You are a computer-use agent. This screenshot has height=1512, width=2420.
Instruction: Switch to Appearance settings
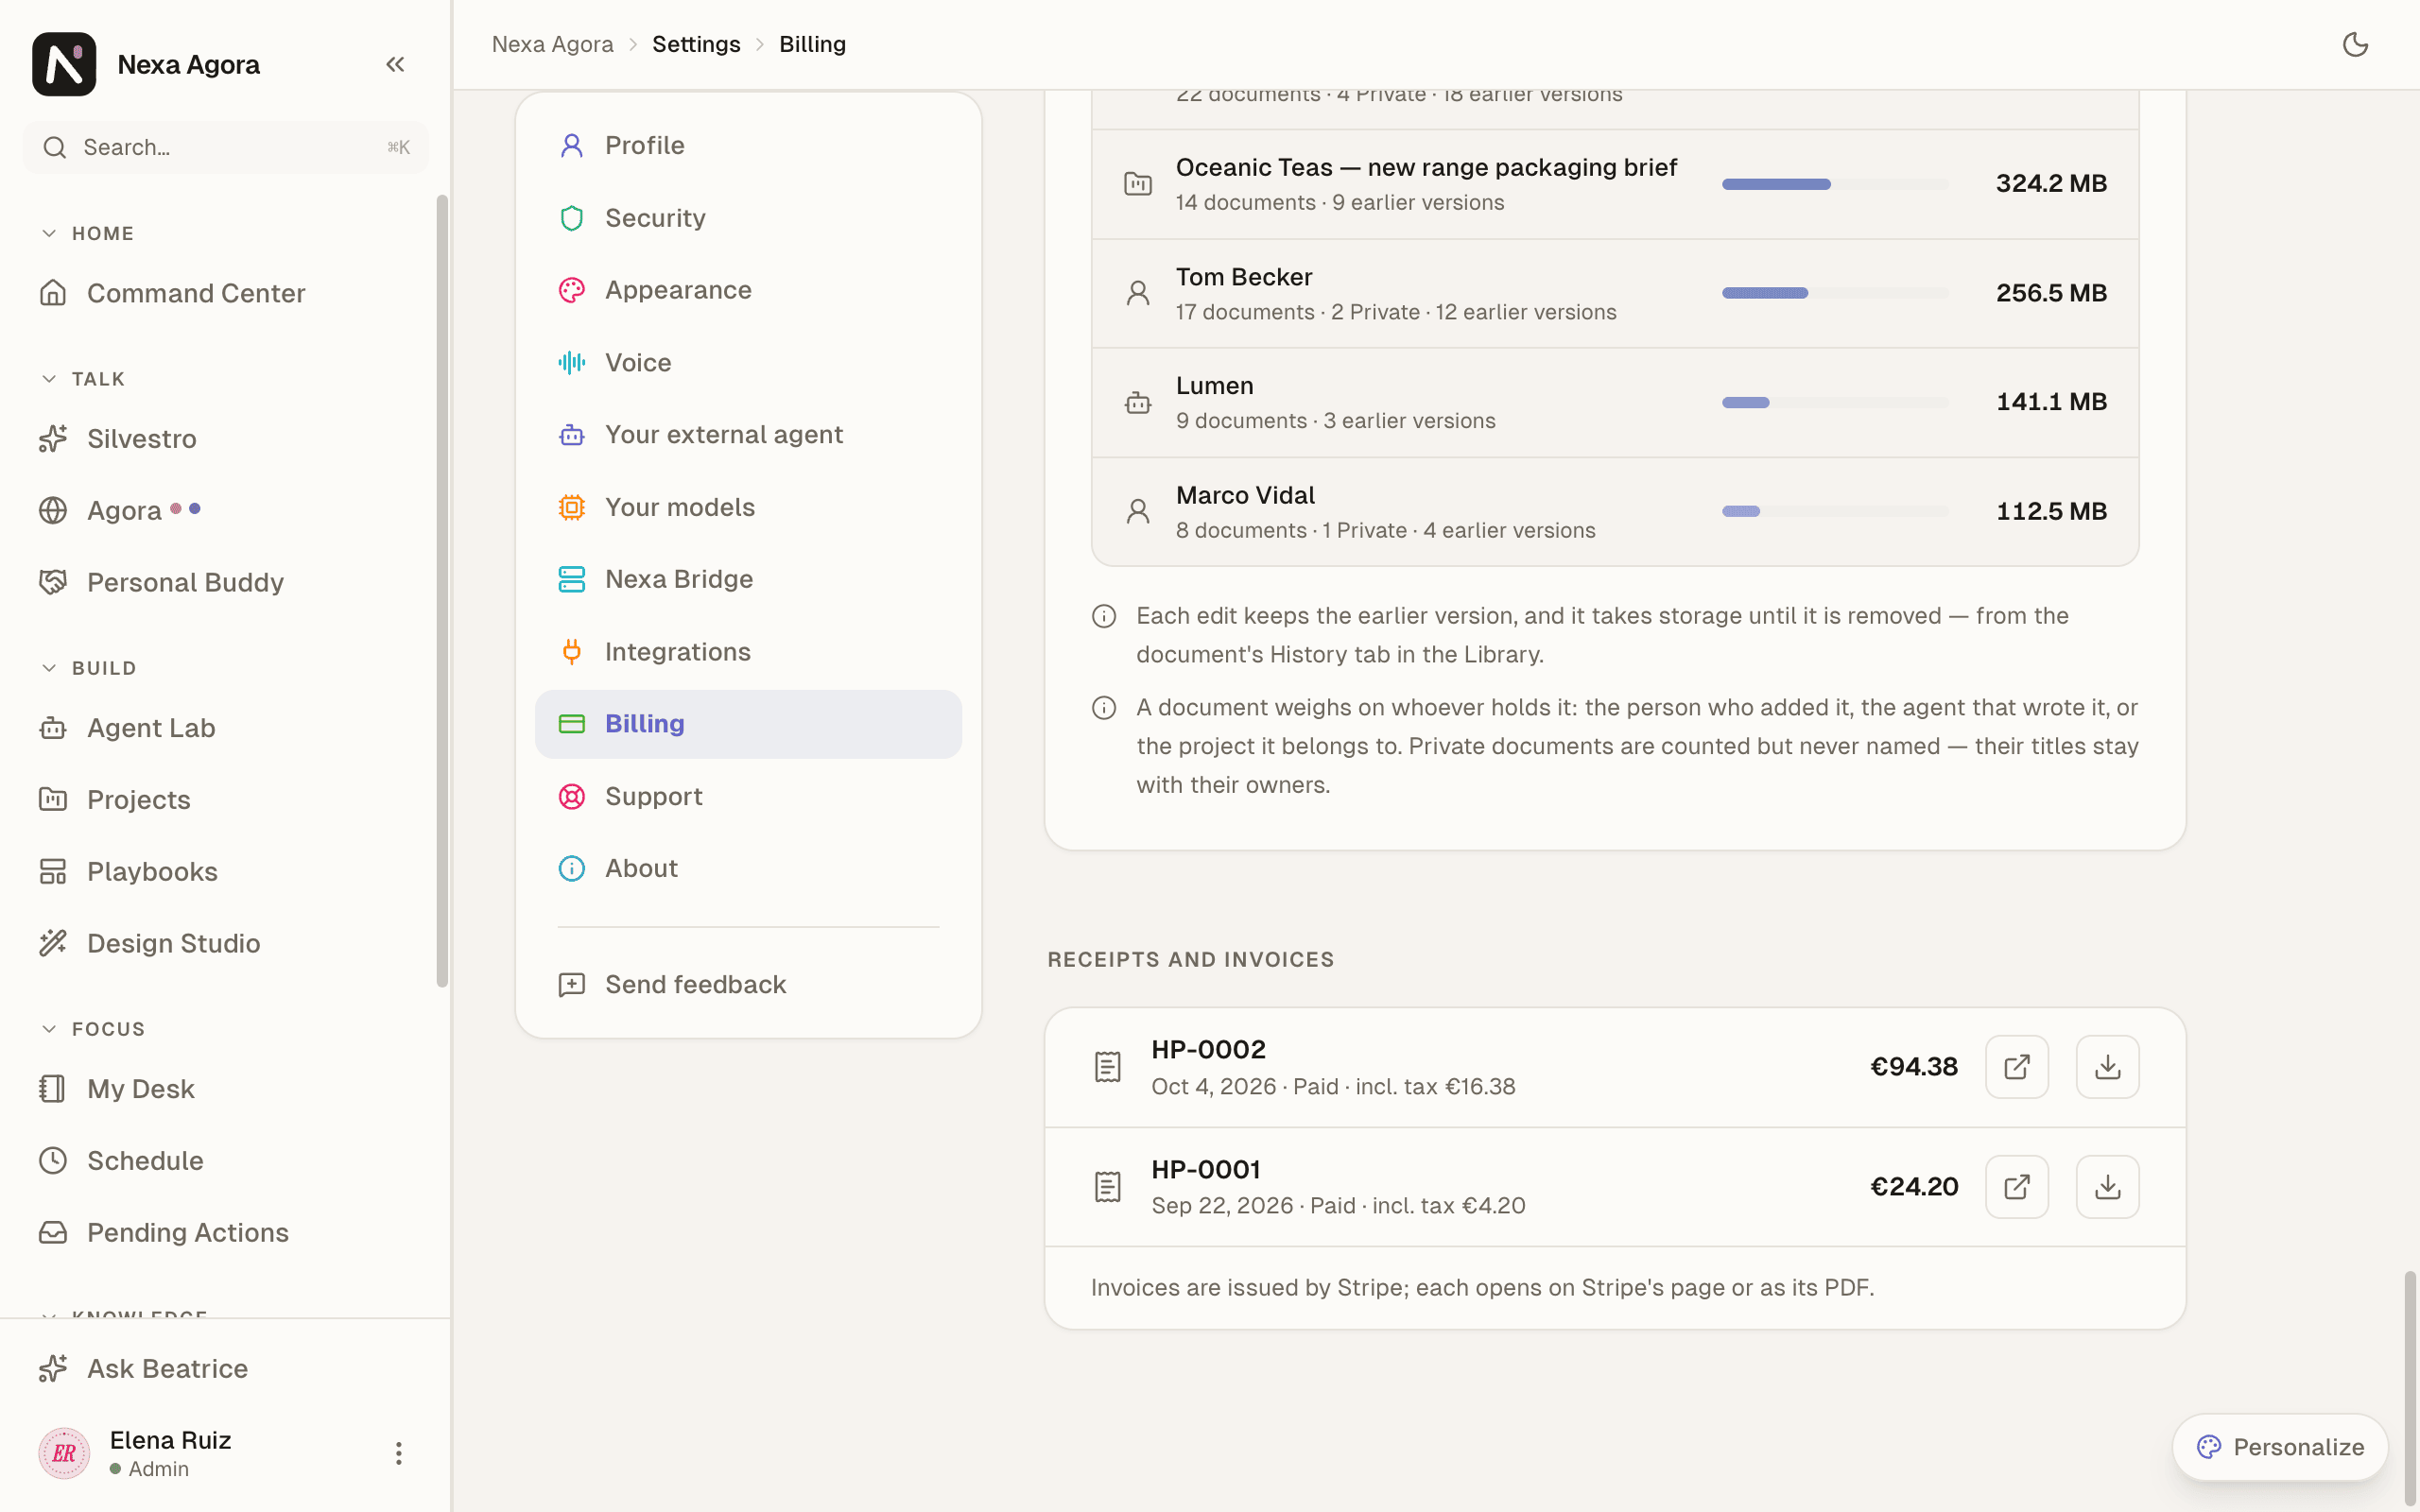click(748, 290)
